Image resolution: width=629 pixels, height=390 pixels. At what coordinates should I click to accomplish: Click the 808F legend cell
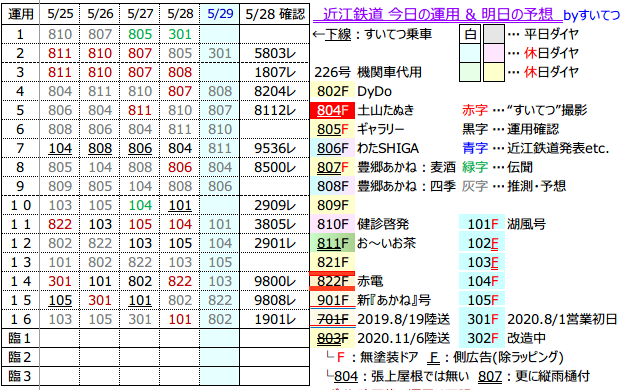point(333,186)
